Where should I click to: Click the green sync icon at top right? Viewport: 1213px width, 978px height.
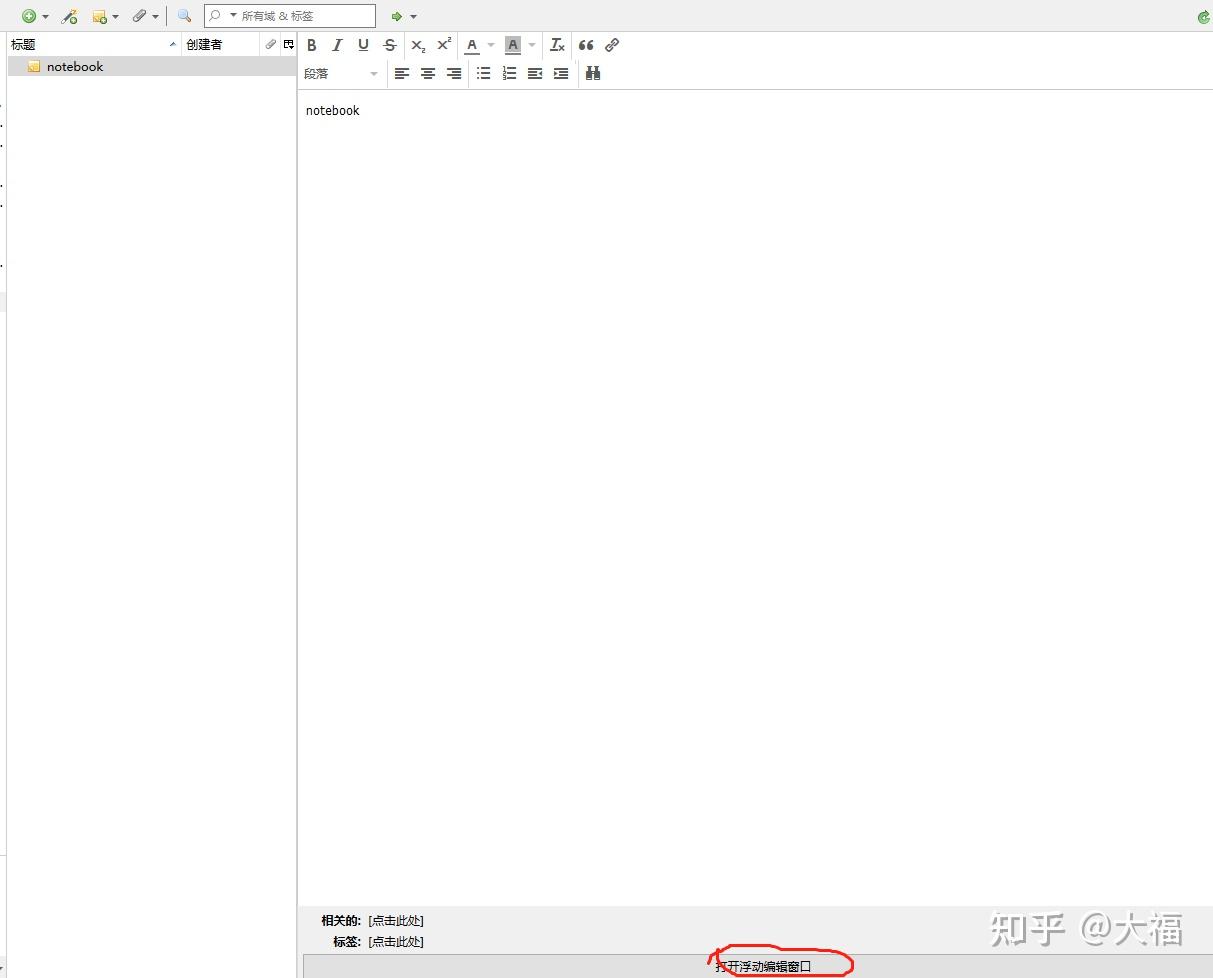[x=1203, y=17]
